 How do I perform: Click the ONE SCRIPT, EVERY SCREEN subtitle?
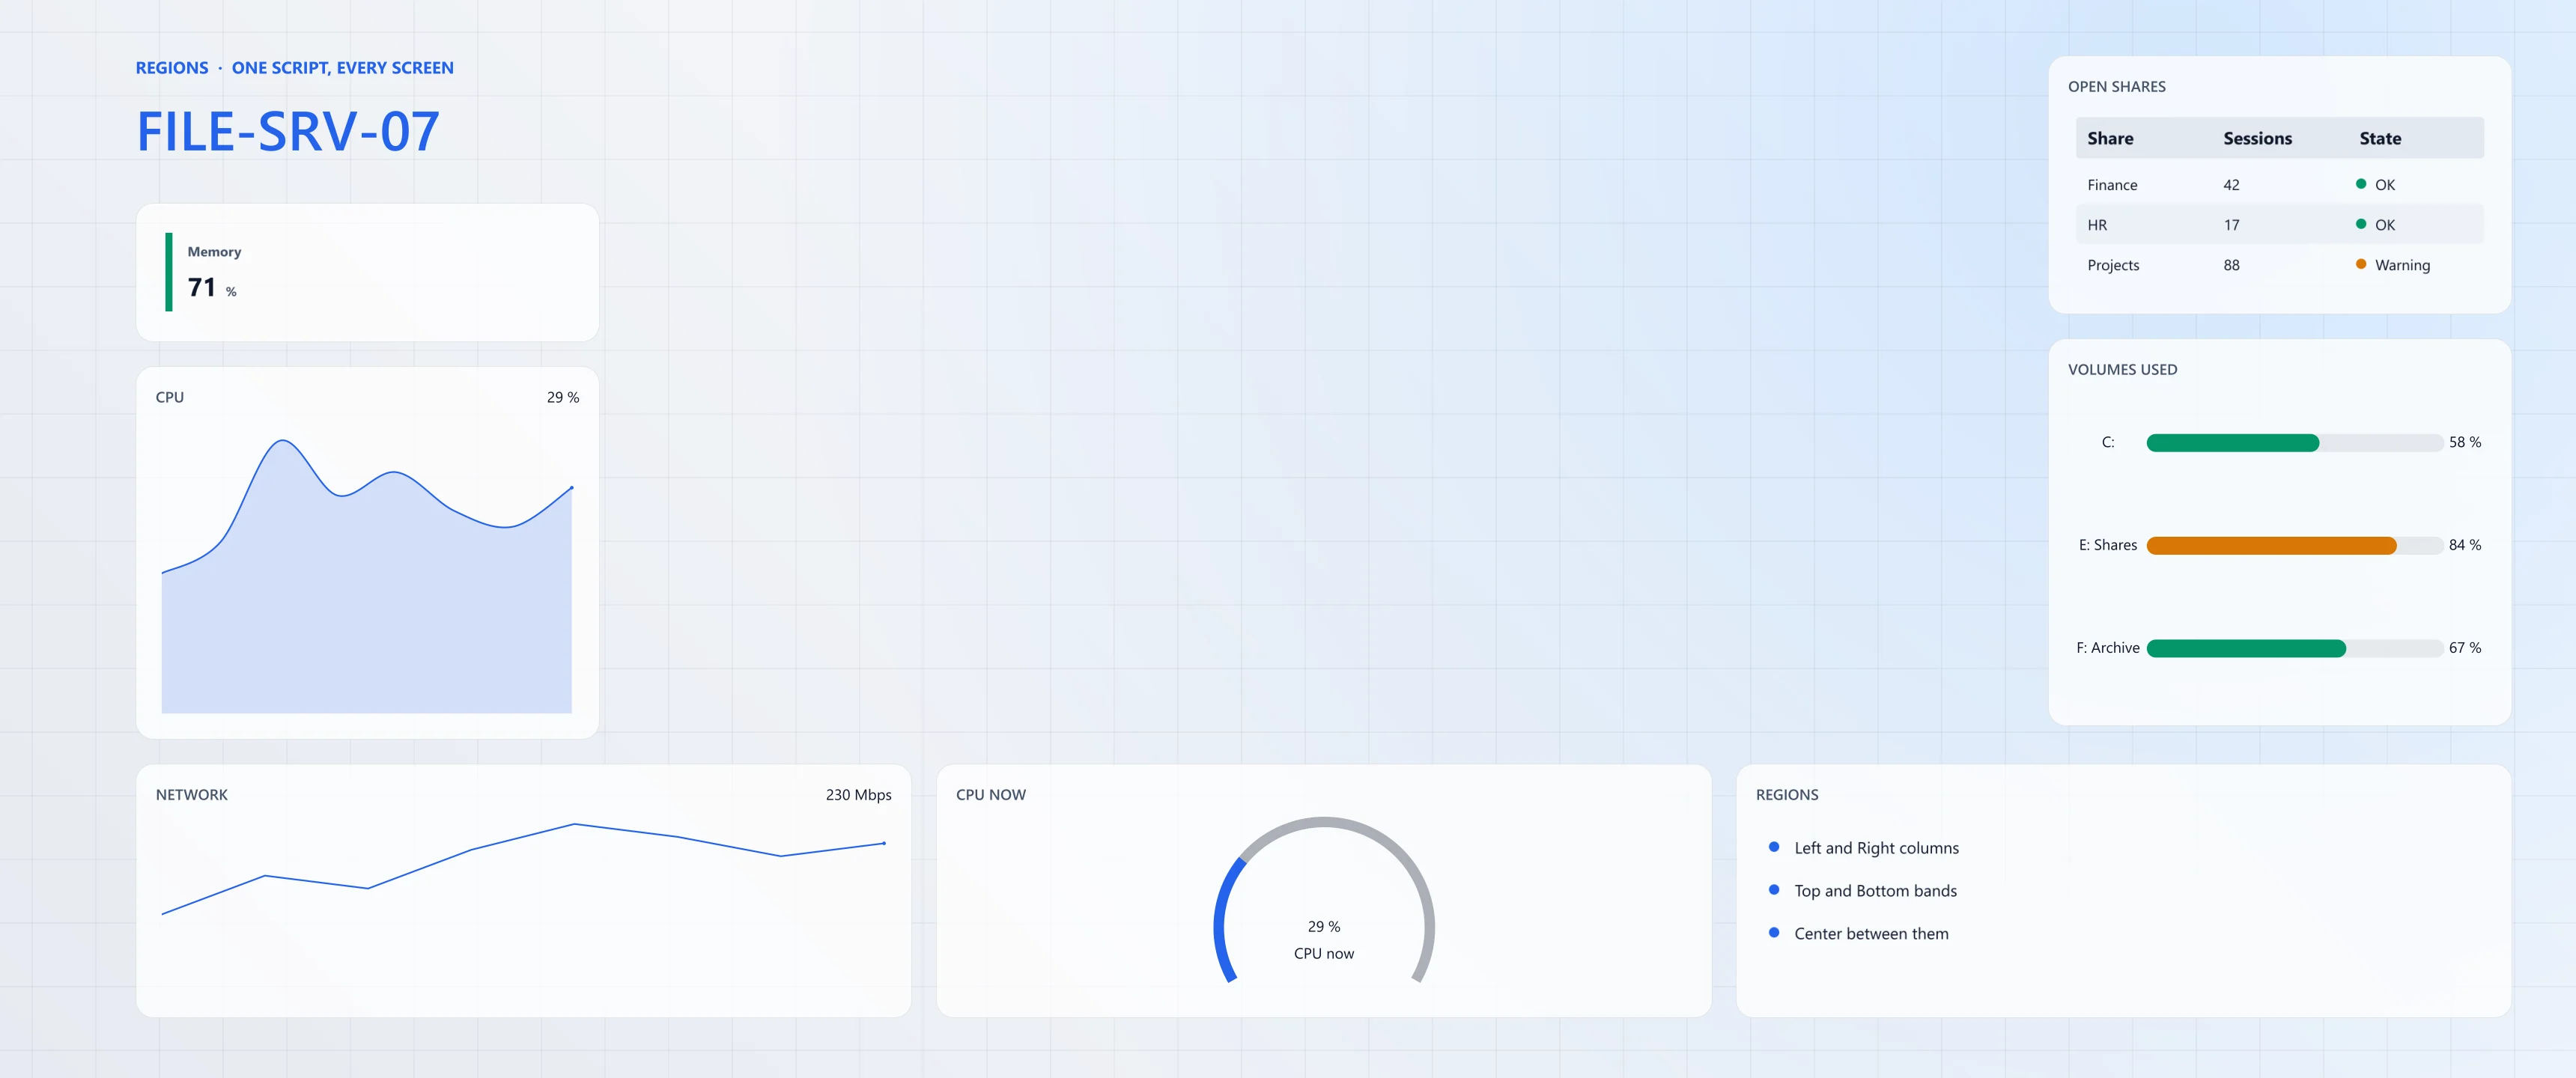click(343, 68)
